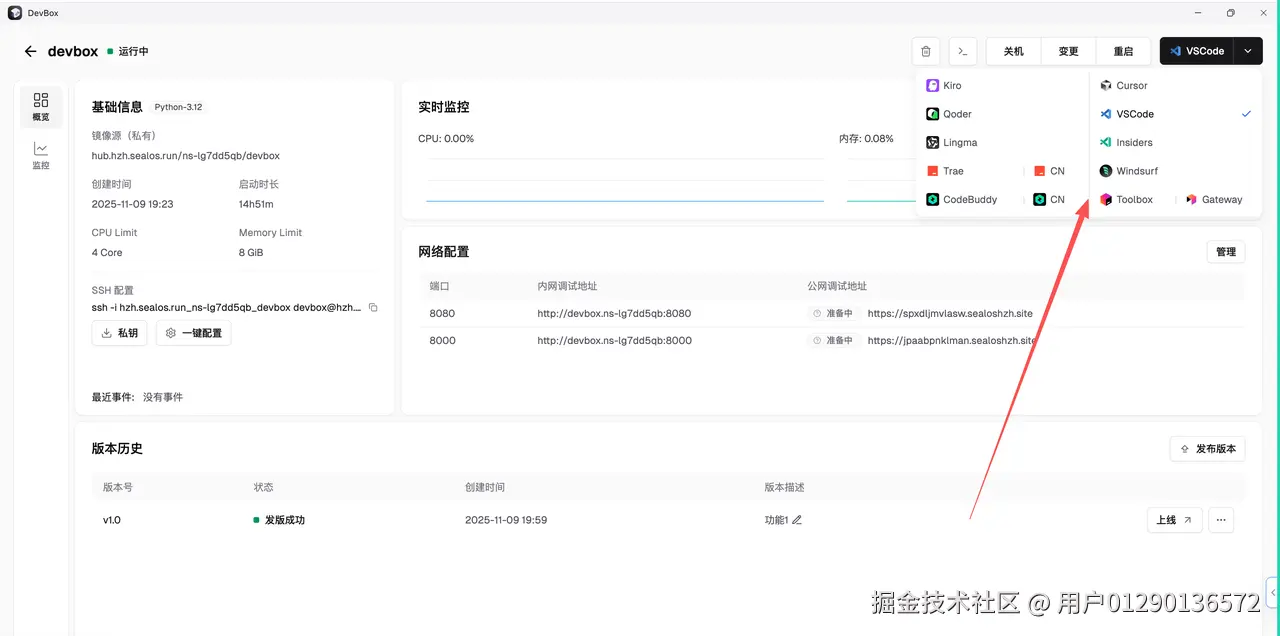Select the CN option next to CodeBuddy
This screenshot has height=636, width=1280.
1049,200
